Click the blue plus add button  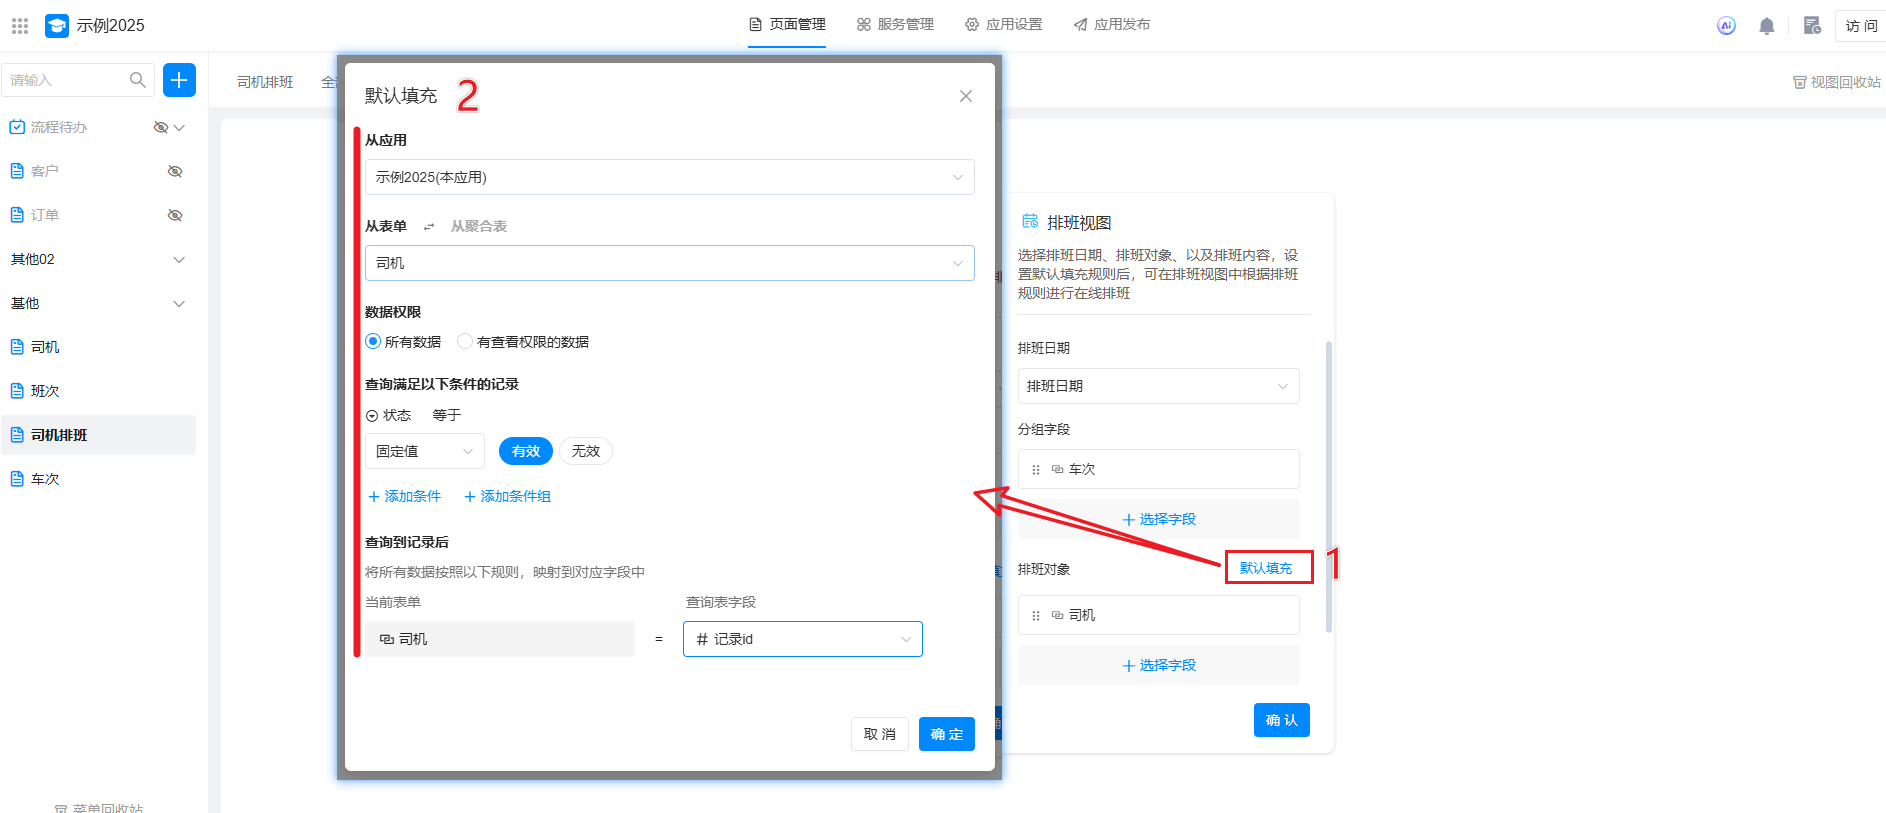click(x=179, y=80)
